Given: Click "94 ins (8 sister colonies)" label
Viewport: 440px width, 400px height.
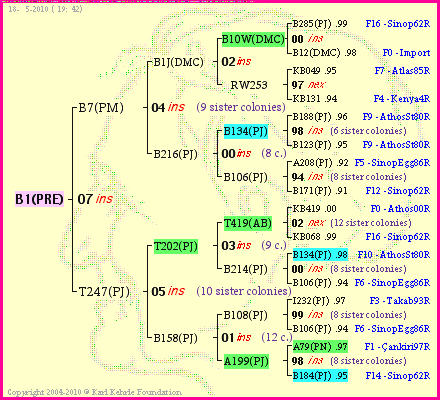Looking at the screenshot, I should tap(349, 177).
